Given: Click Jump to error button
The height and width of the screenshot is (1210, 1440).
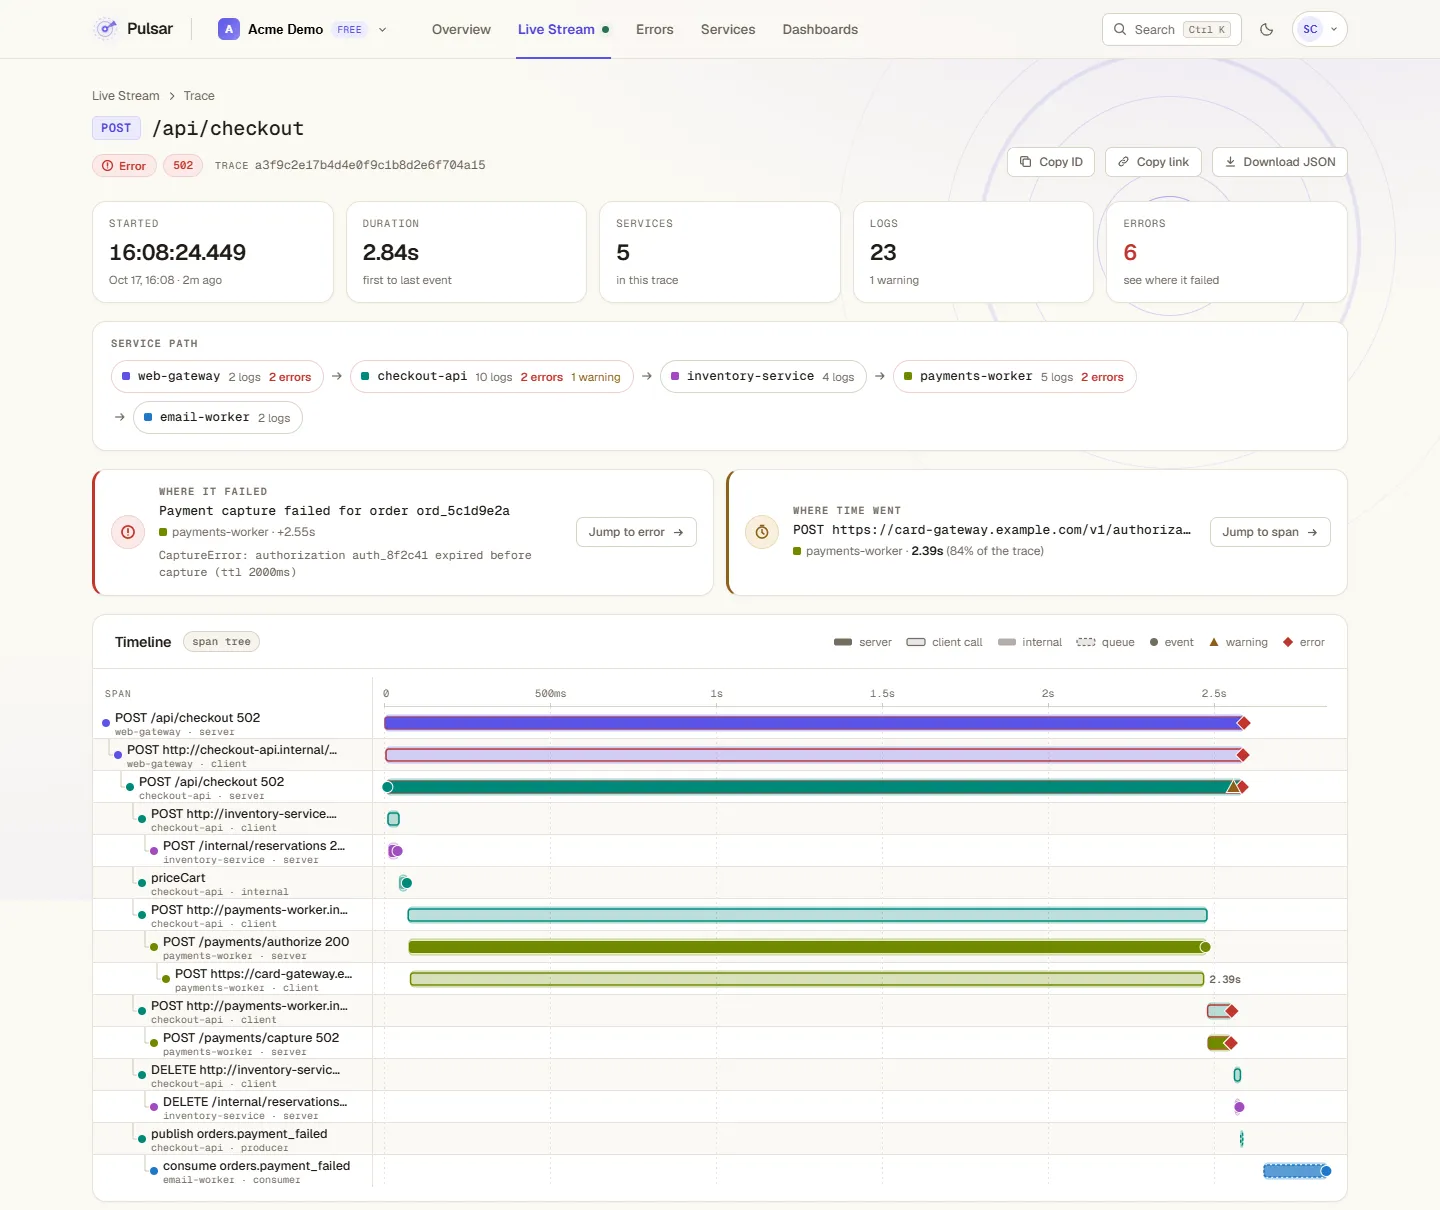Looking at the screenshot, I should click(x=636, y=532).
